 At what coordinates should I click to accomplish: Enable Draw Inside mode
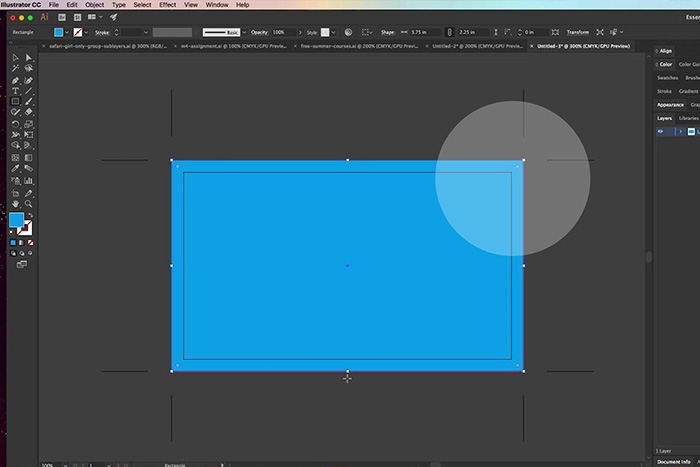(x=30, y=253)
